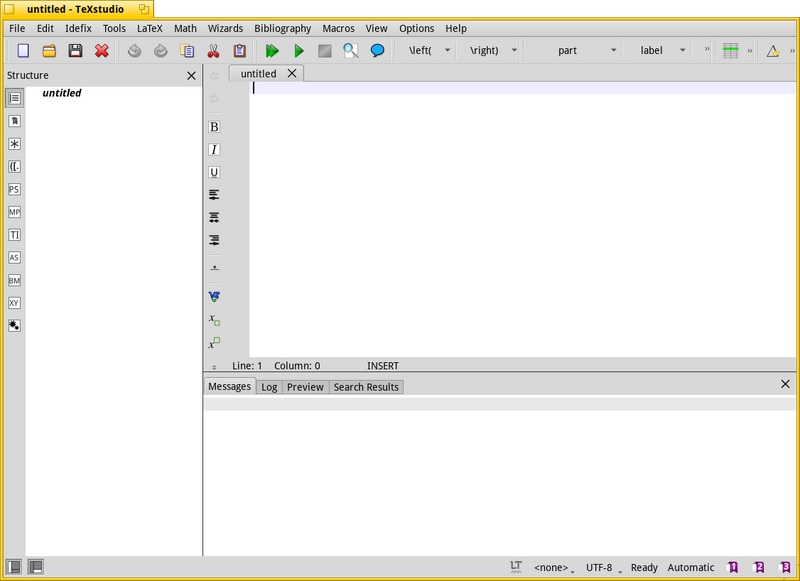This screenshot has width=800, height=581.
Task: Cut selection with the scissors icon
Action: 213,50
